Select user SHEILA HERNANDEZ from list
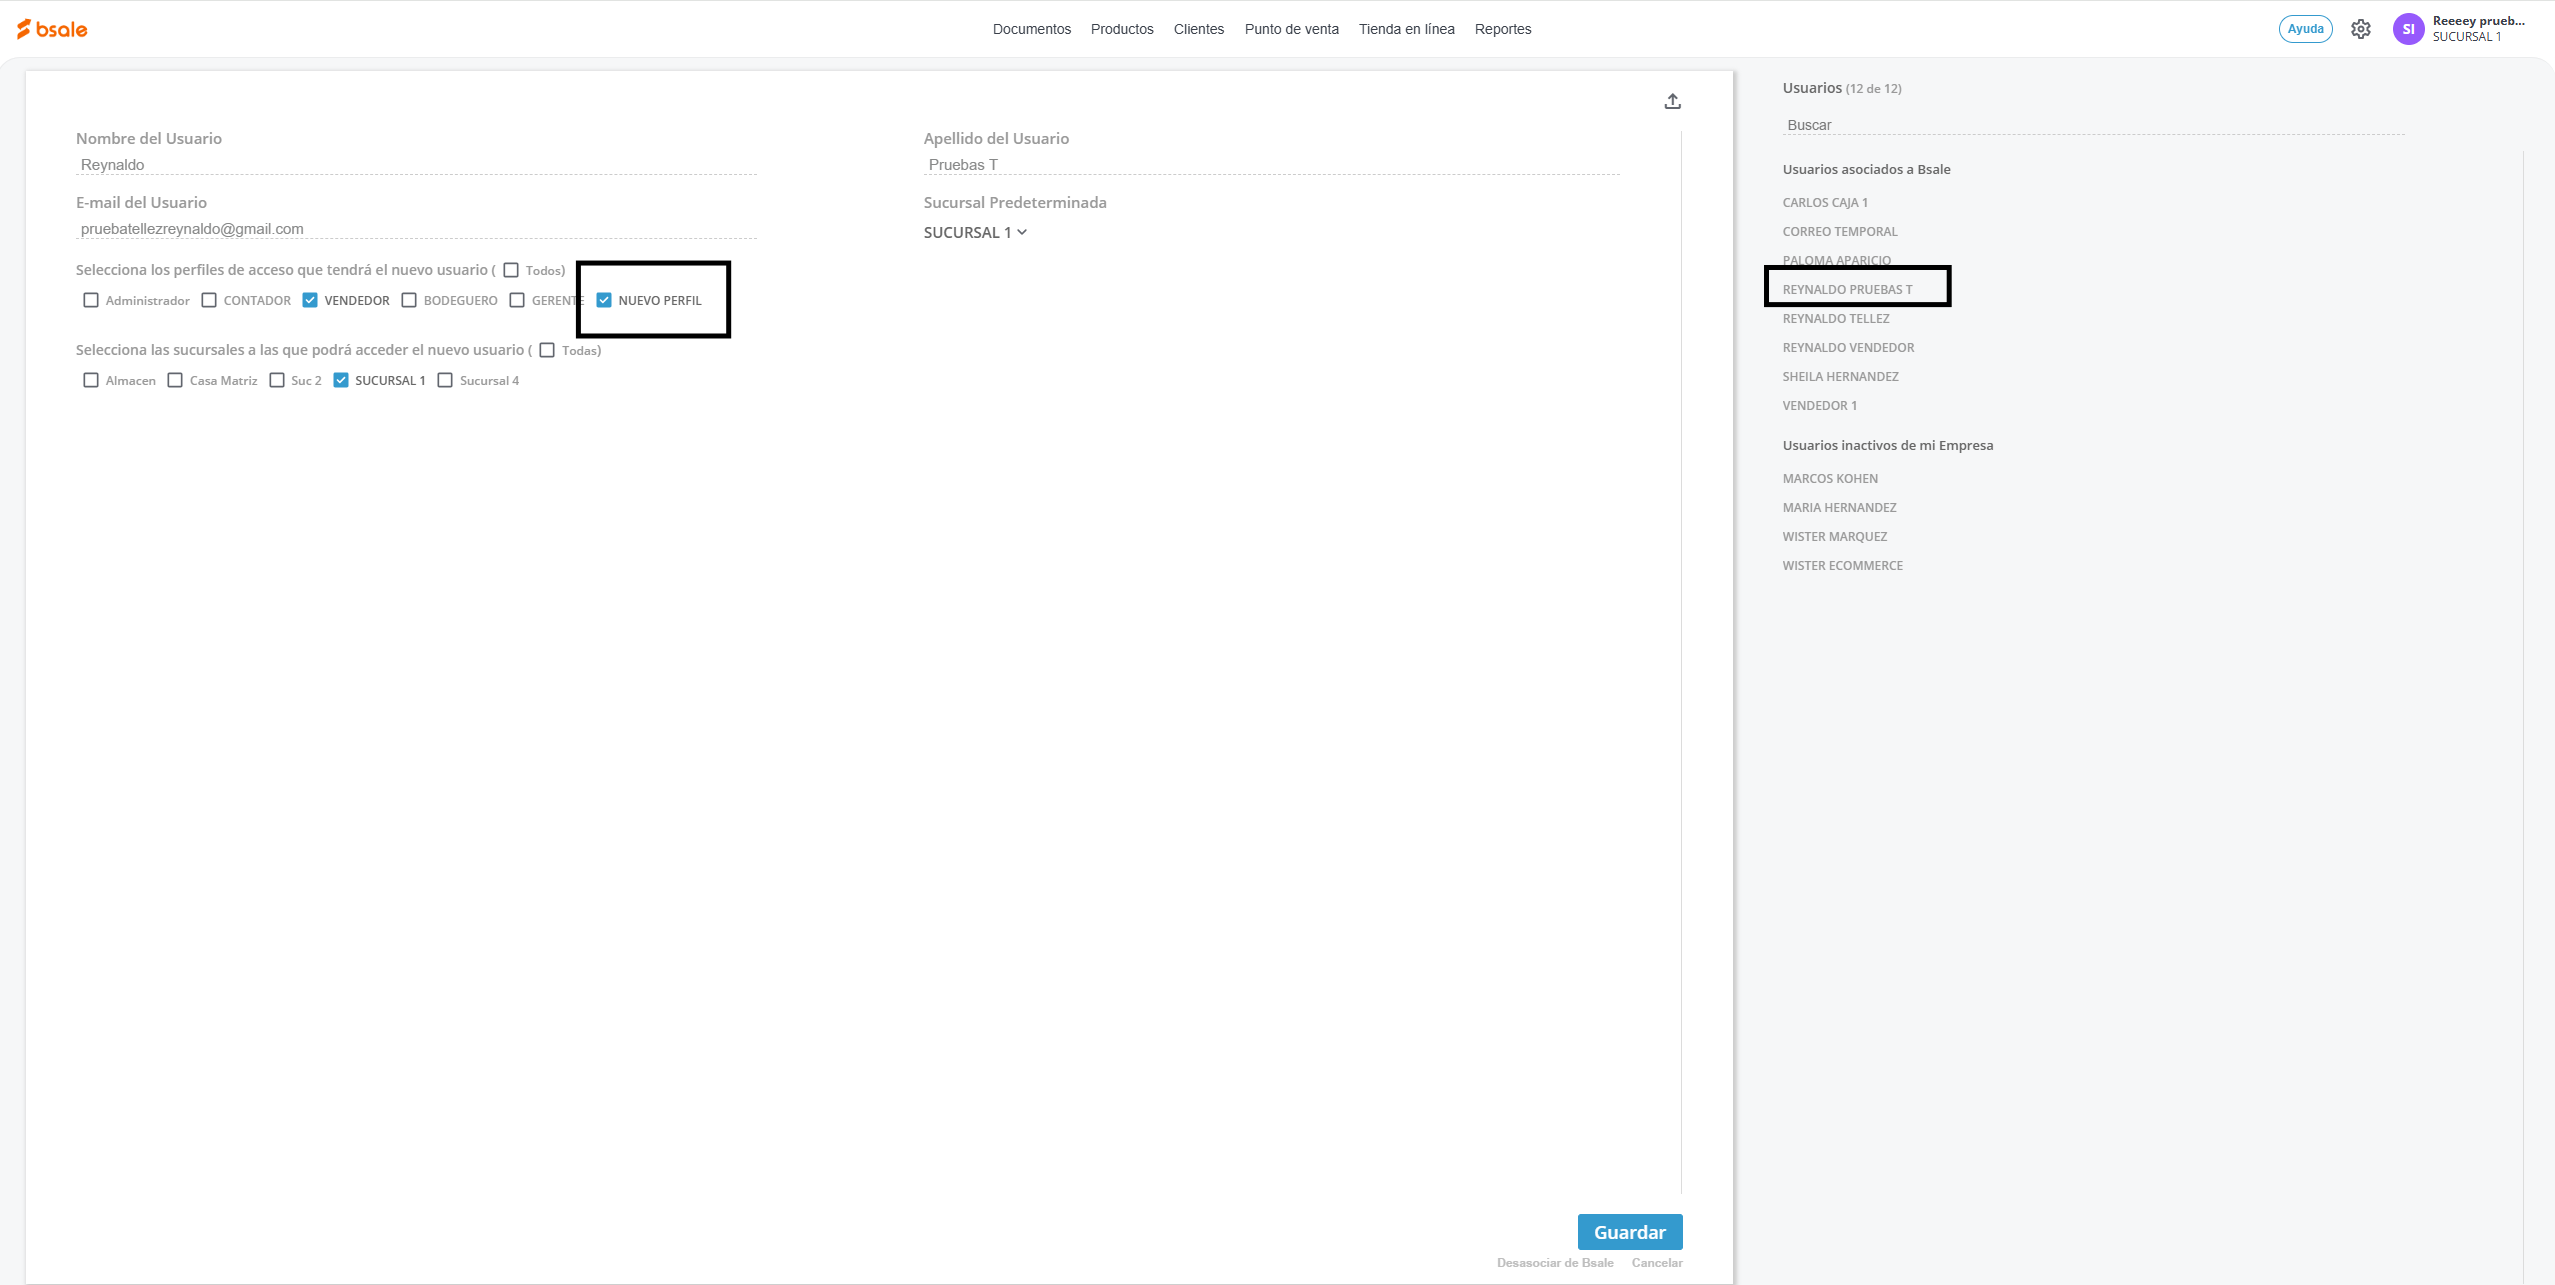This screenshot has height=1285, width=2555. pos(1840,377)
